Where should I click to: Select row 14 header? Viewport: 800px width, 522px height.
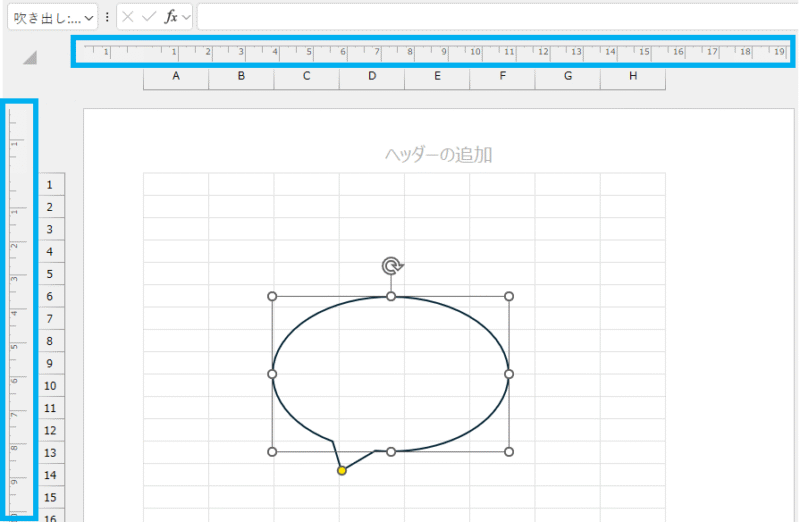coord(52,475)
